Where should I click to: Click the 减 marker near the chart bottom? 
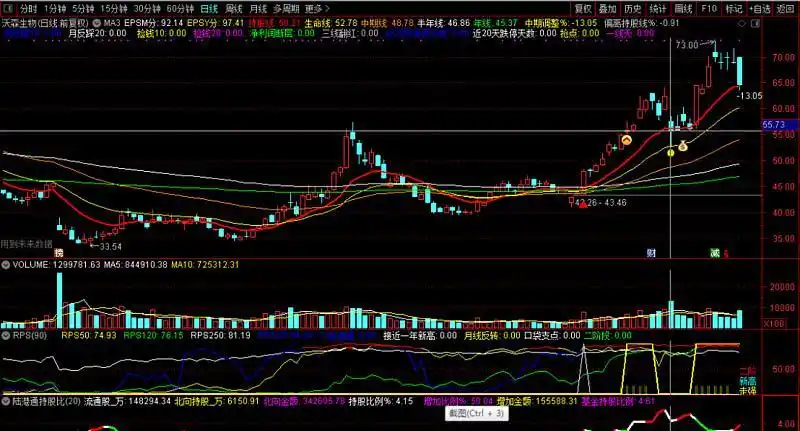pyautogui.click(x=714, y=252)
